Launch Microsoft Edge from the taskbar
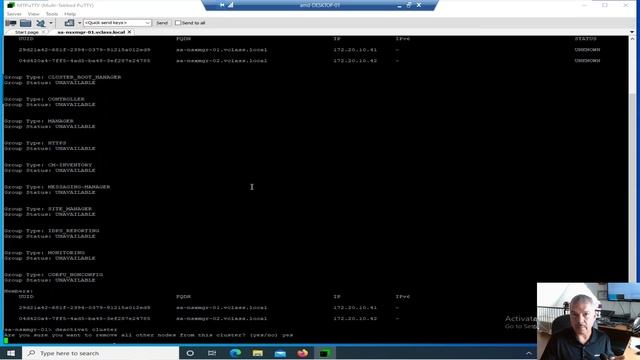Image resolution: width=640 pixels, height=360 pixels. click(235, 353)
